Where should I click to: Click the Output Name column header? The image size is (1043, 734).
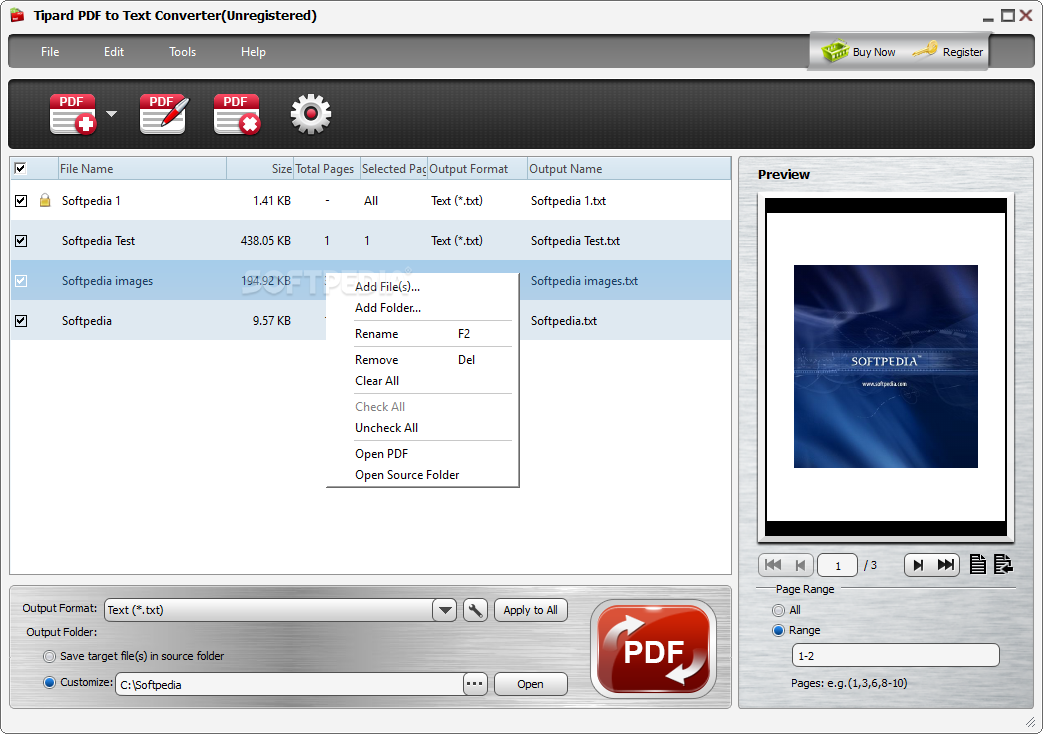point(629,168)
